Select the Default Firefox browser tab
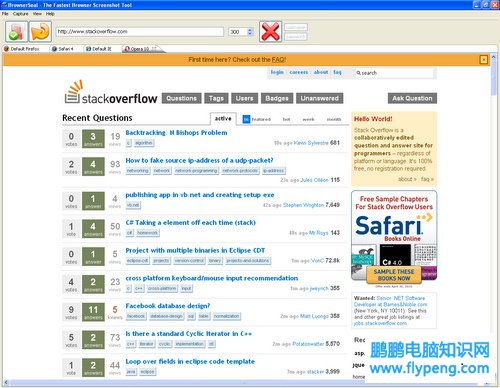 pyautogui.click(x=22, y=49)
